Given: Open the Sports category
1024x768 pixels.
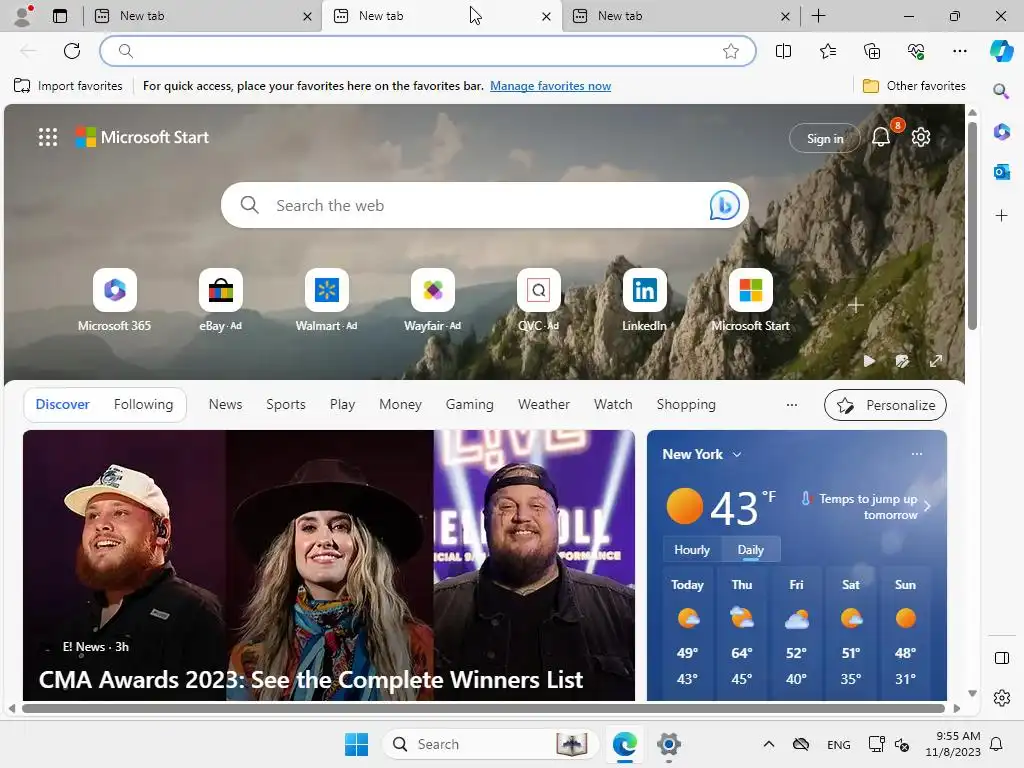Looking at the screenshot, I should (285, 404).
